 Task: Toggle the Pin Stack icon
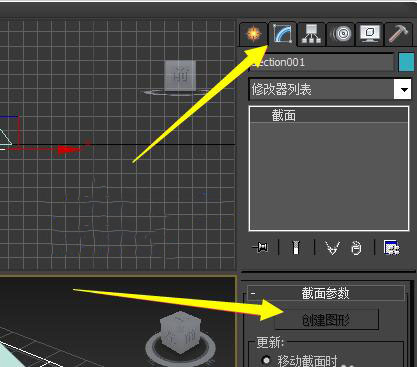pyautogui.click(x=260, y=248)
